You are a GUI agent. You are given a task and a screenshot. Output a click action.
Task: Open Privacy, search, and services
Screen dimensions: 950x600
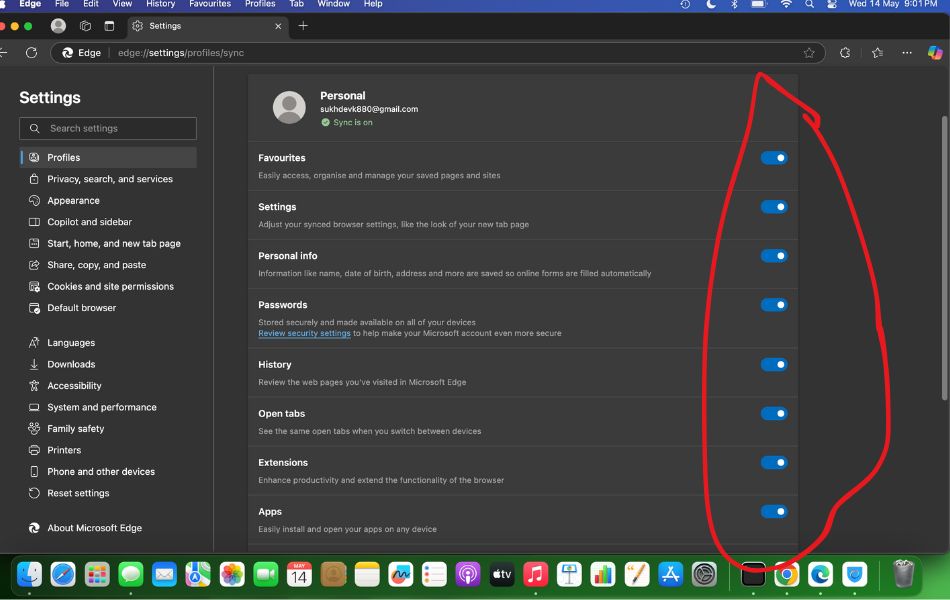pos(109,179)
